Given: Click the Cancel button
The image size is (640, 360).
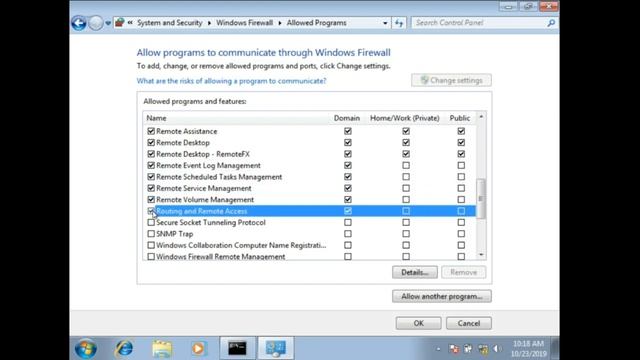Looking at the screenshot, I should coord(469,323).
